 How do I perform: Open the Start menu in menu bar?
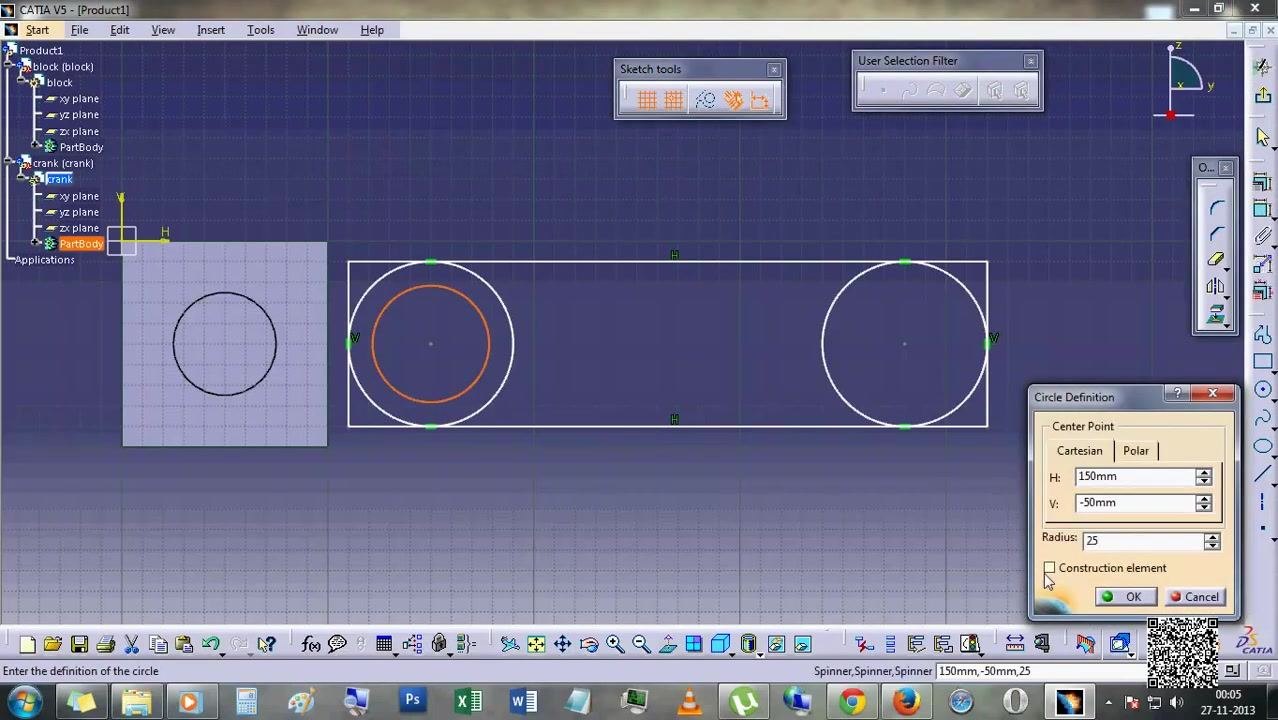point(37,30)
